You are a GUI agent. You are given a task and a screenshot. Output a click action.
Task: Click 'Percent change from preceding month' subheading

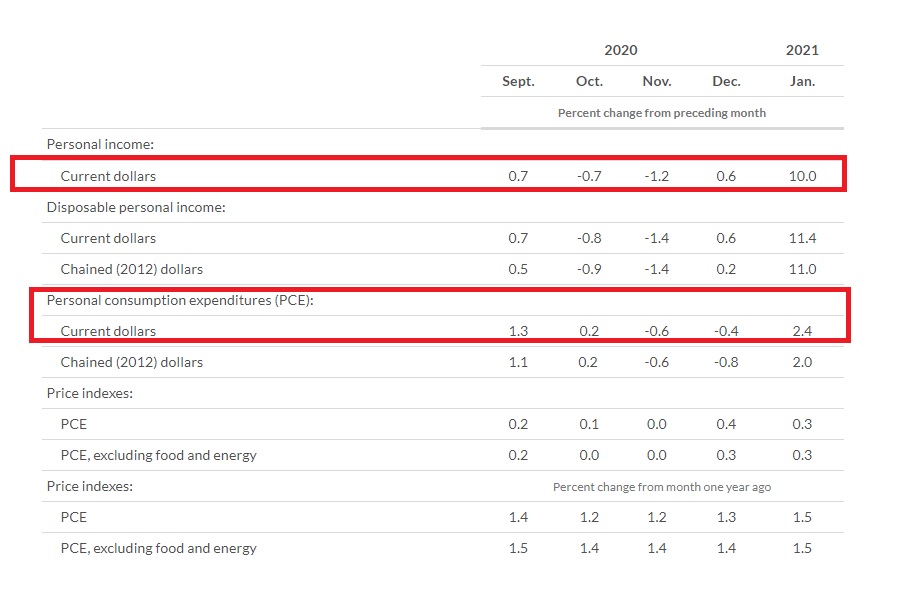point(661,113)
